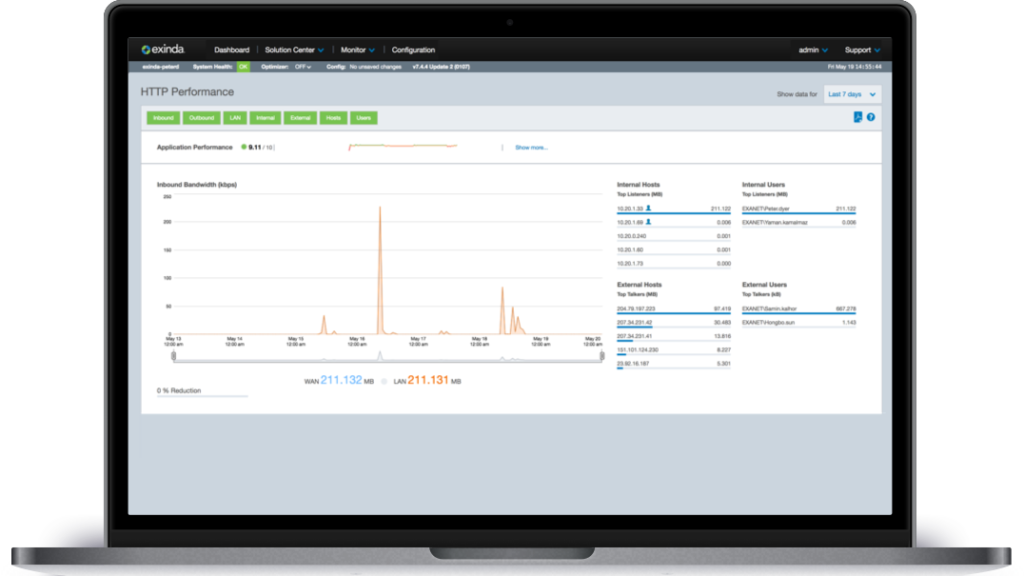Click user icon beside host 10.20.1.69

pos(648,222)
